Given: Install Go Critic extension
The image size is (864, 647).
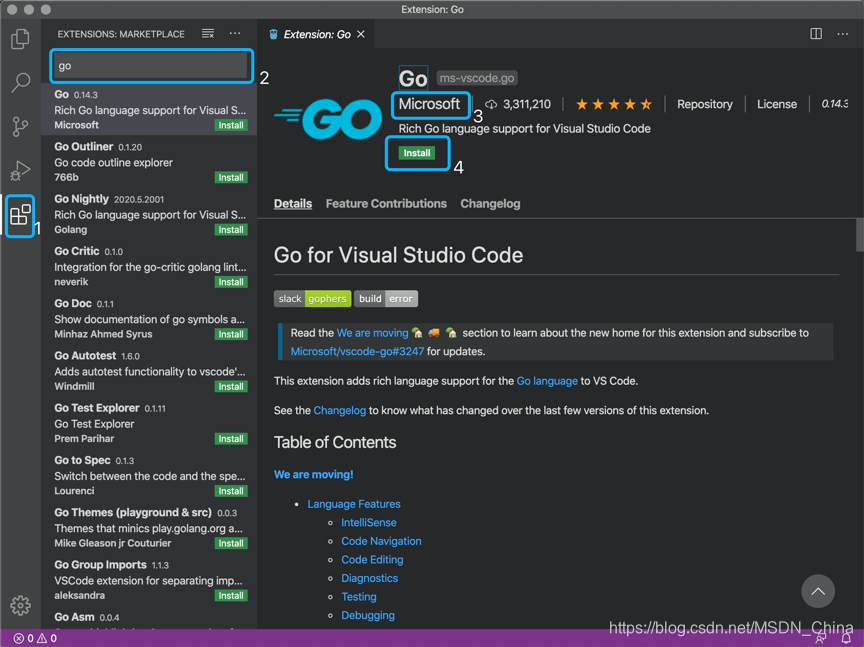Looking at the screenshot, I should [x=231, y=282].
